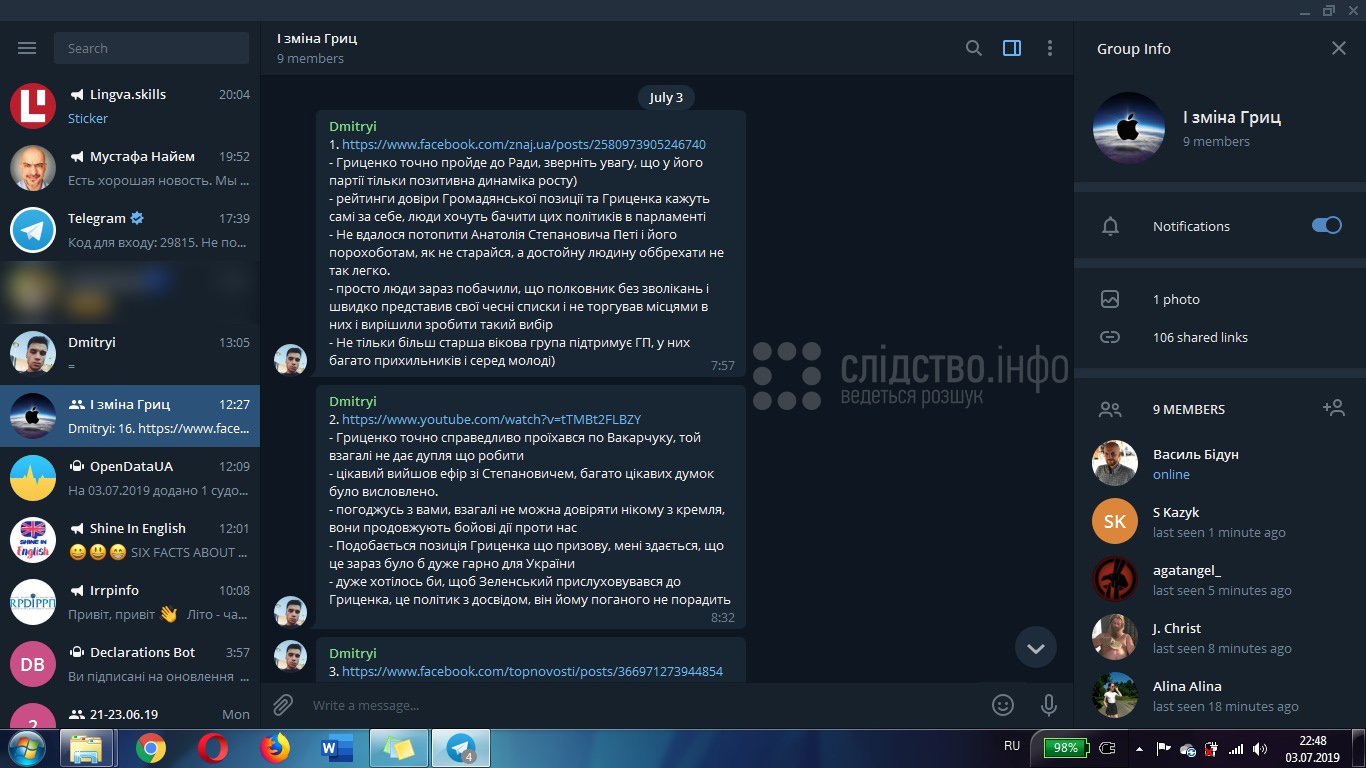The image size is (1366, 768).
Task: Click the Dmitryi sender name on the first message
Action: click(x=353, y=126)
